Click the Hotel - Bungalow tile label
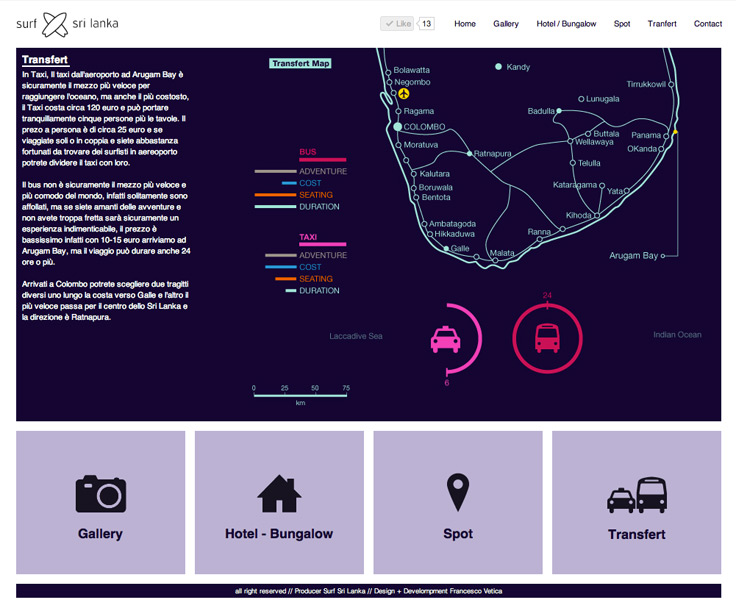This screenshot has width=736, height=611. pos(279,534)
